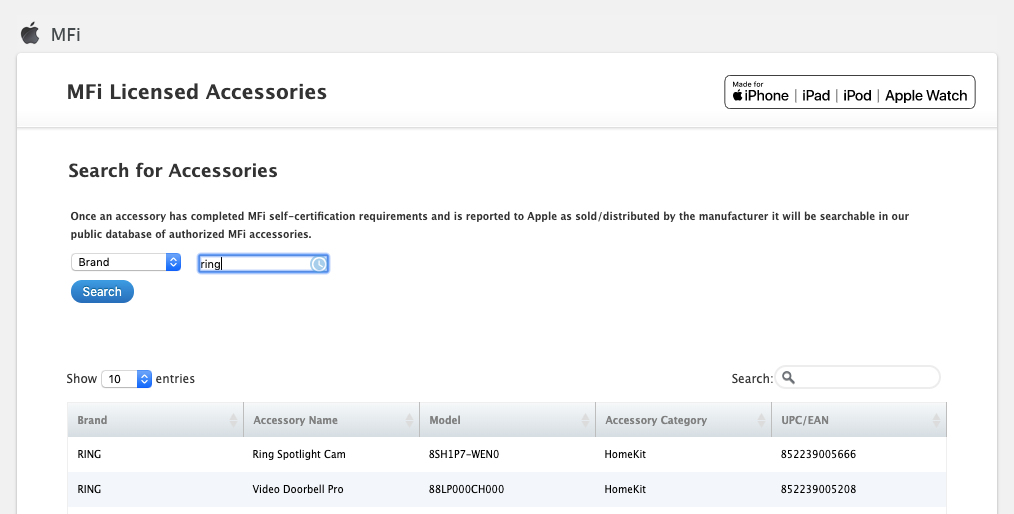Sort table by Brand column arrows
Viewport: 1014px width, 514px height.
click(234, 420)
